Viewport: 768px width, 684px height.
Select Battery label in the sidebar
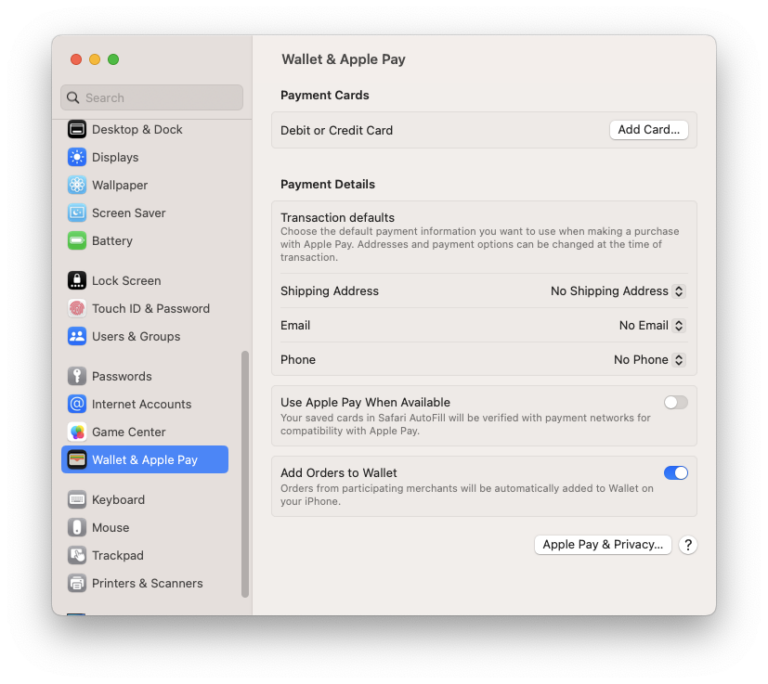112,241
